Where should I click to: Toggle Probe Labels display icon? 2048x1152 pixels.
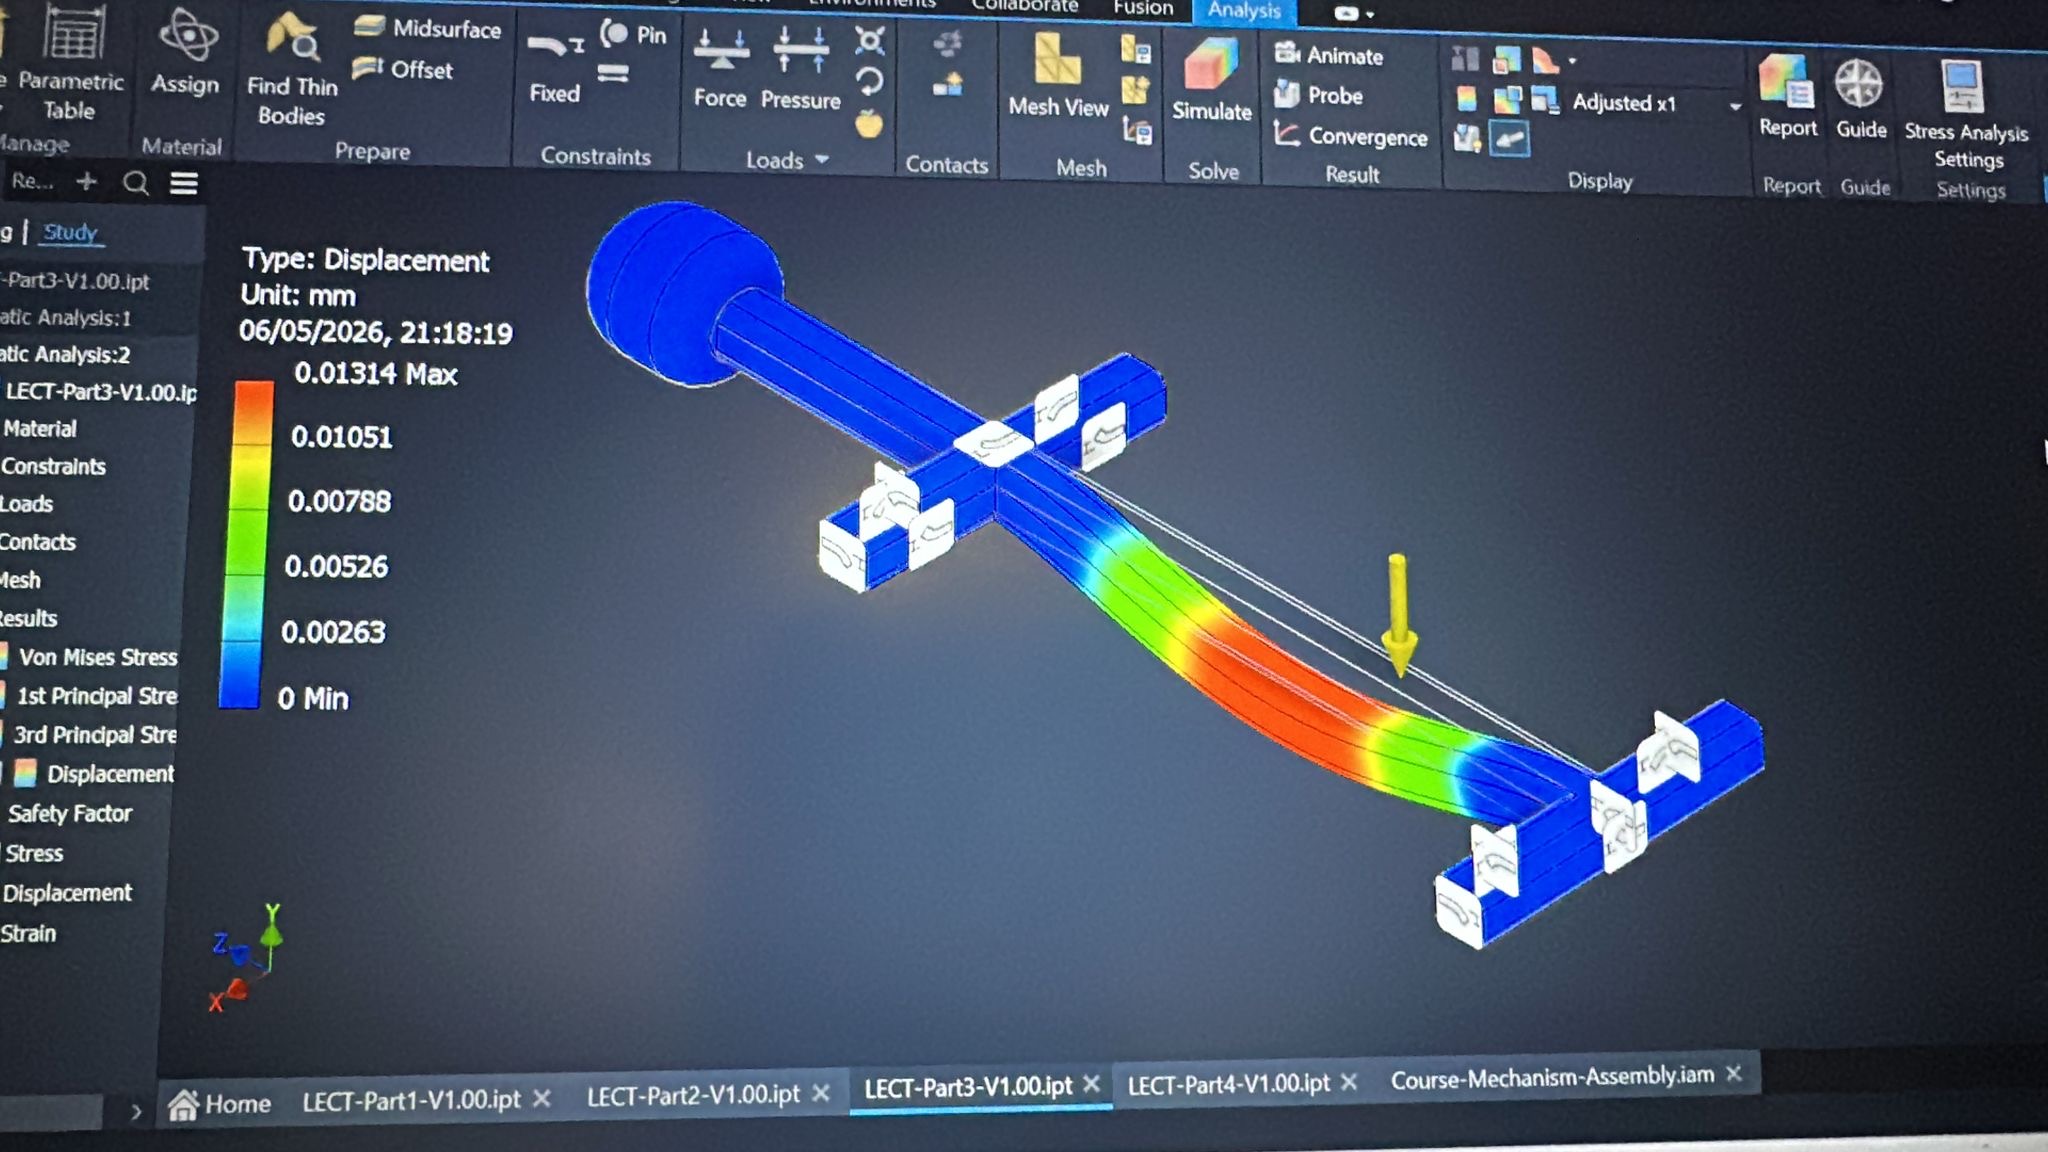1467,139
